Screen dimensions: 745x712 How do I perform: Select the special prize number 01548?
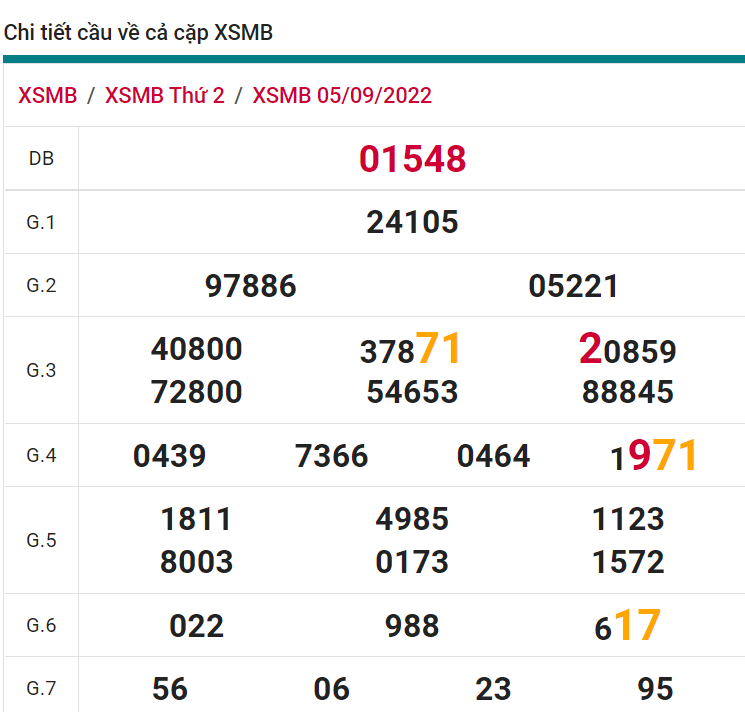pyautogui.click(x=412, y=159)
